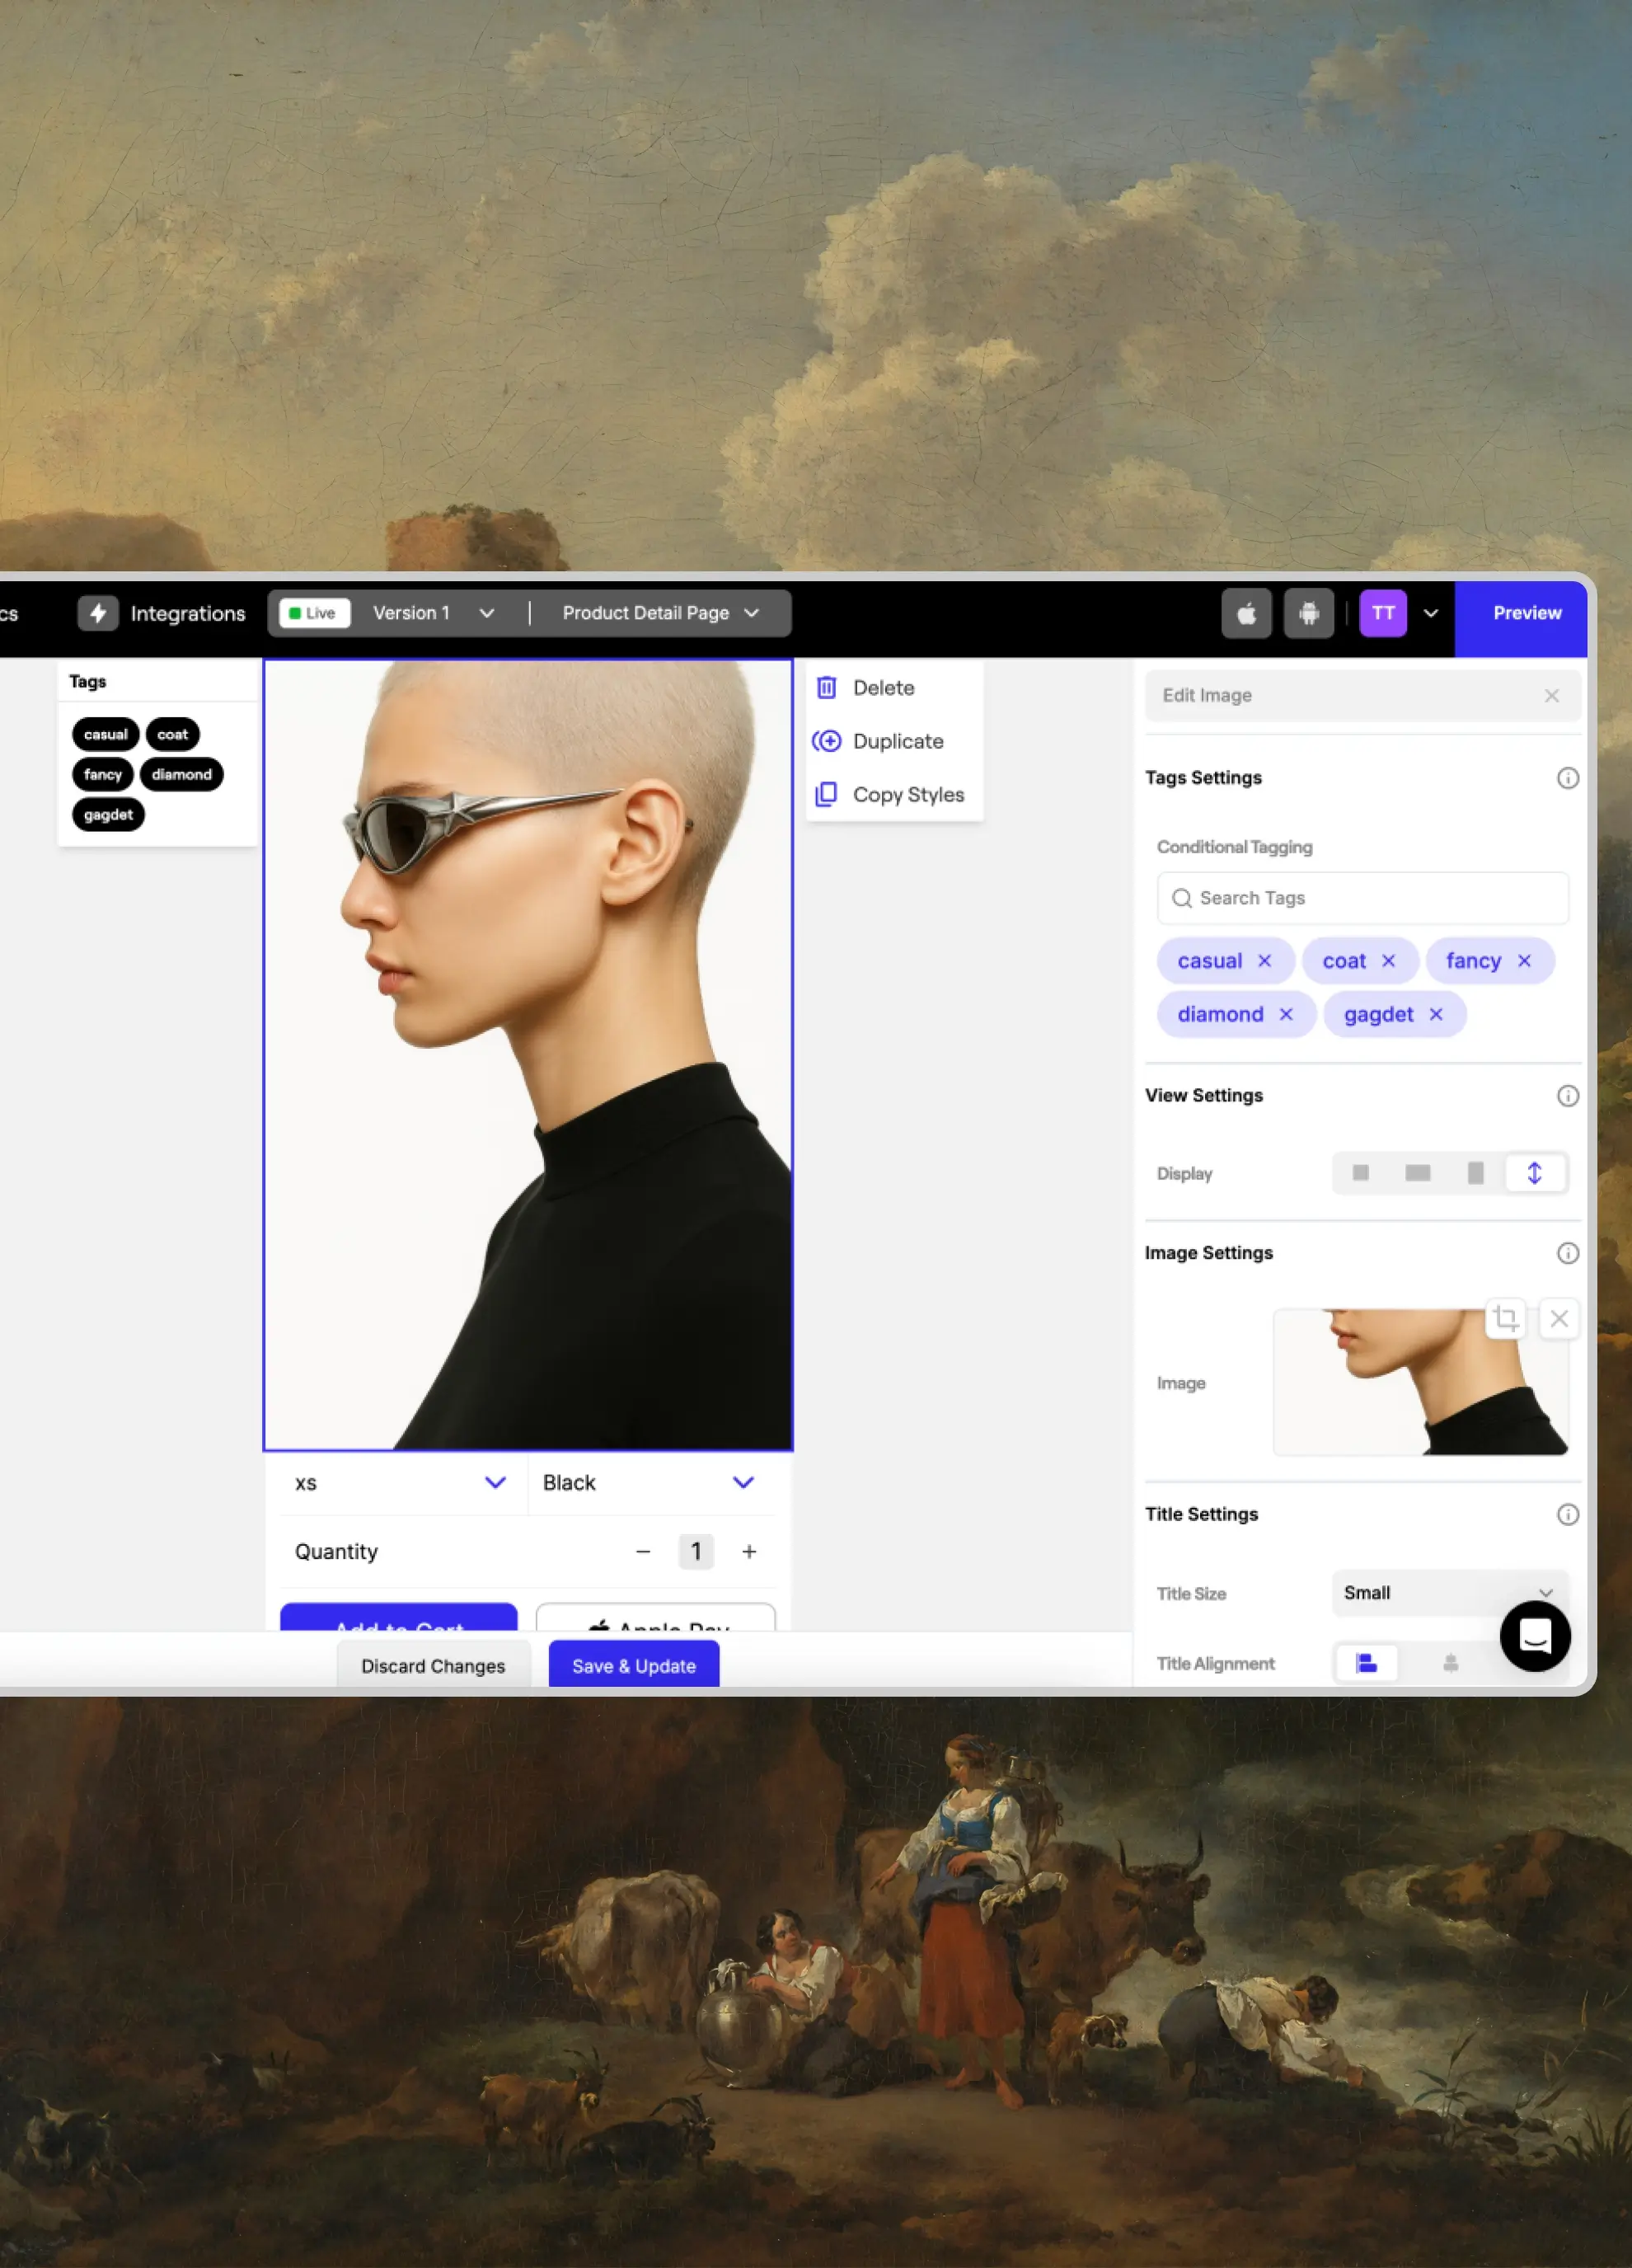Viewport: 1632px width, 2268px height.
Task: Click the Apple iOS platform icon
Action: coord(1246,613)
